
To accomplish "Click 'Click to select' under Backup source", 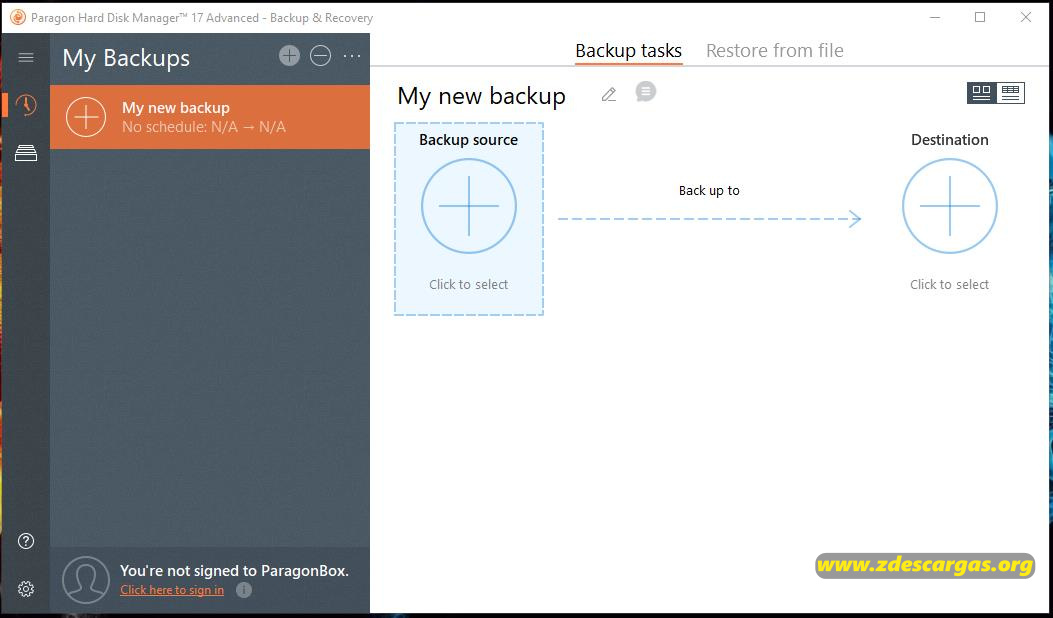I will [x=469, y=285].
